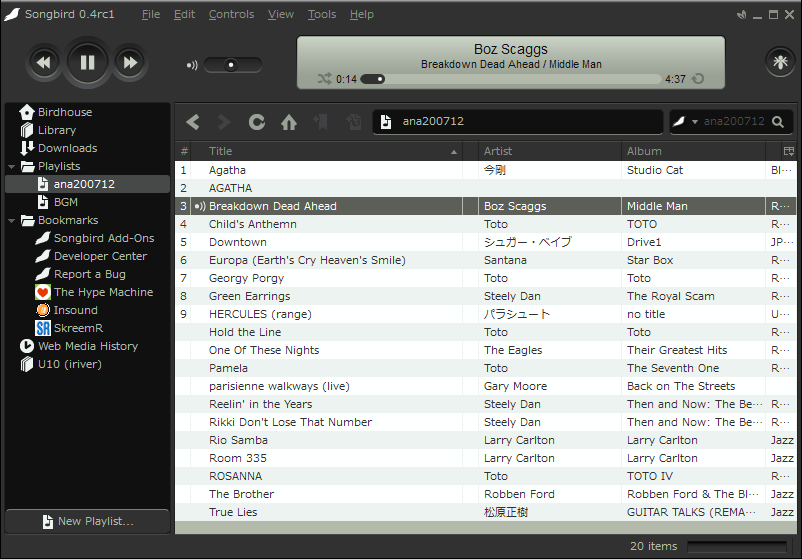This screenshot has height=559, width=802.
Task: Adjust the volume slider knob
Action: coord(231,65)
